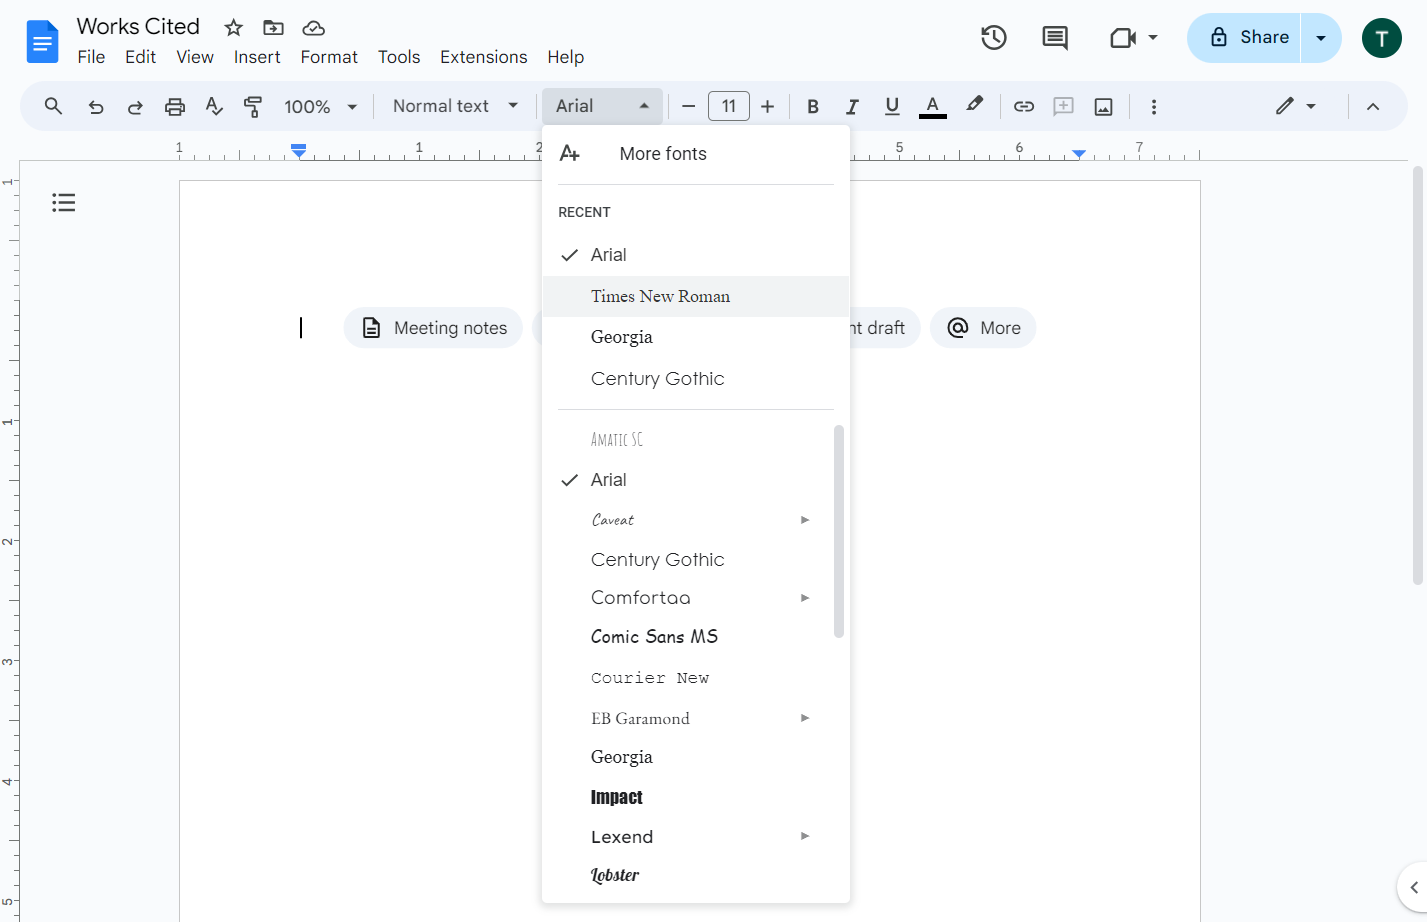Click the search magnifier in toolbar
The height and width of the screenshot is (922, 1427).
tap(54, 106)
